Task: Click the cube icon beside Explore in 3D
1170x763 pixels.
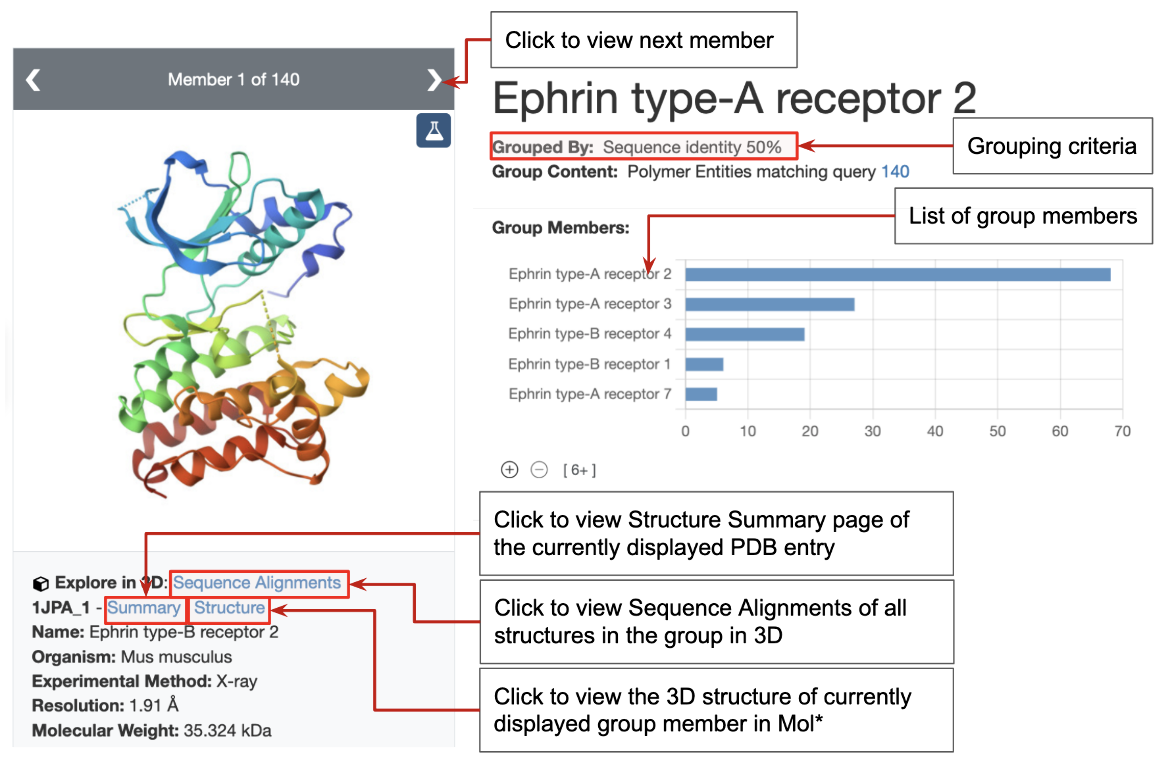Action: point(41,583)
